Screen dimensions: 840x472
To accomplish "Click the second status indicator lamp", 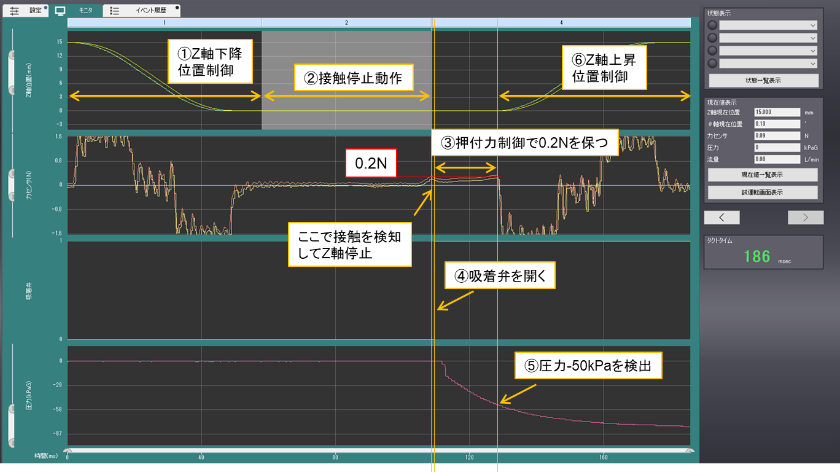I will [x=711, y=38].
